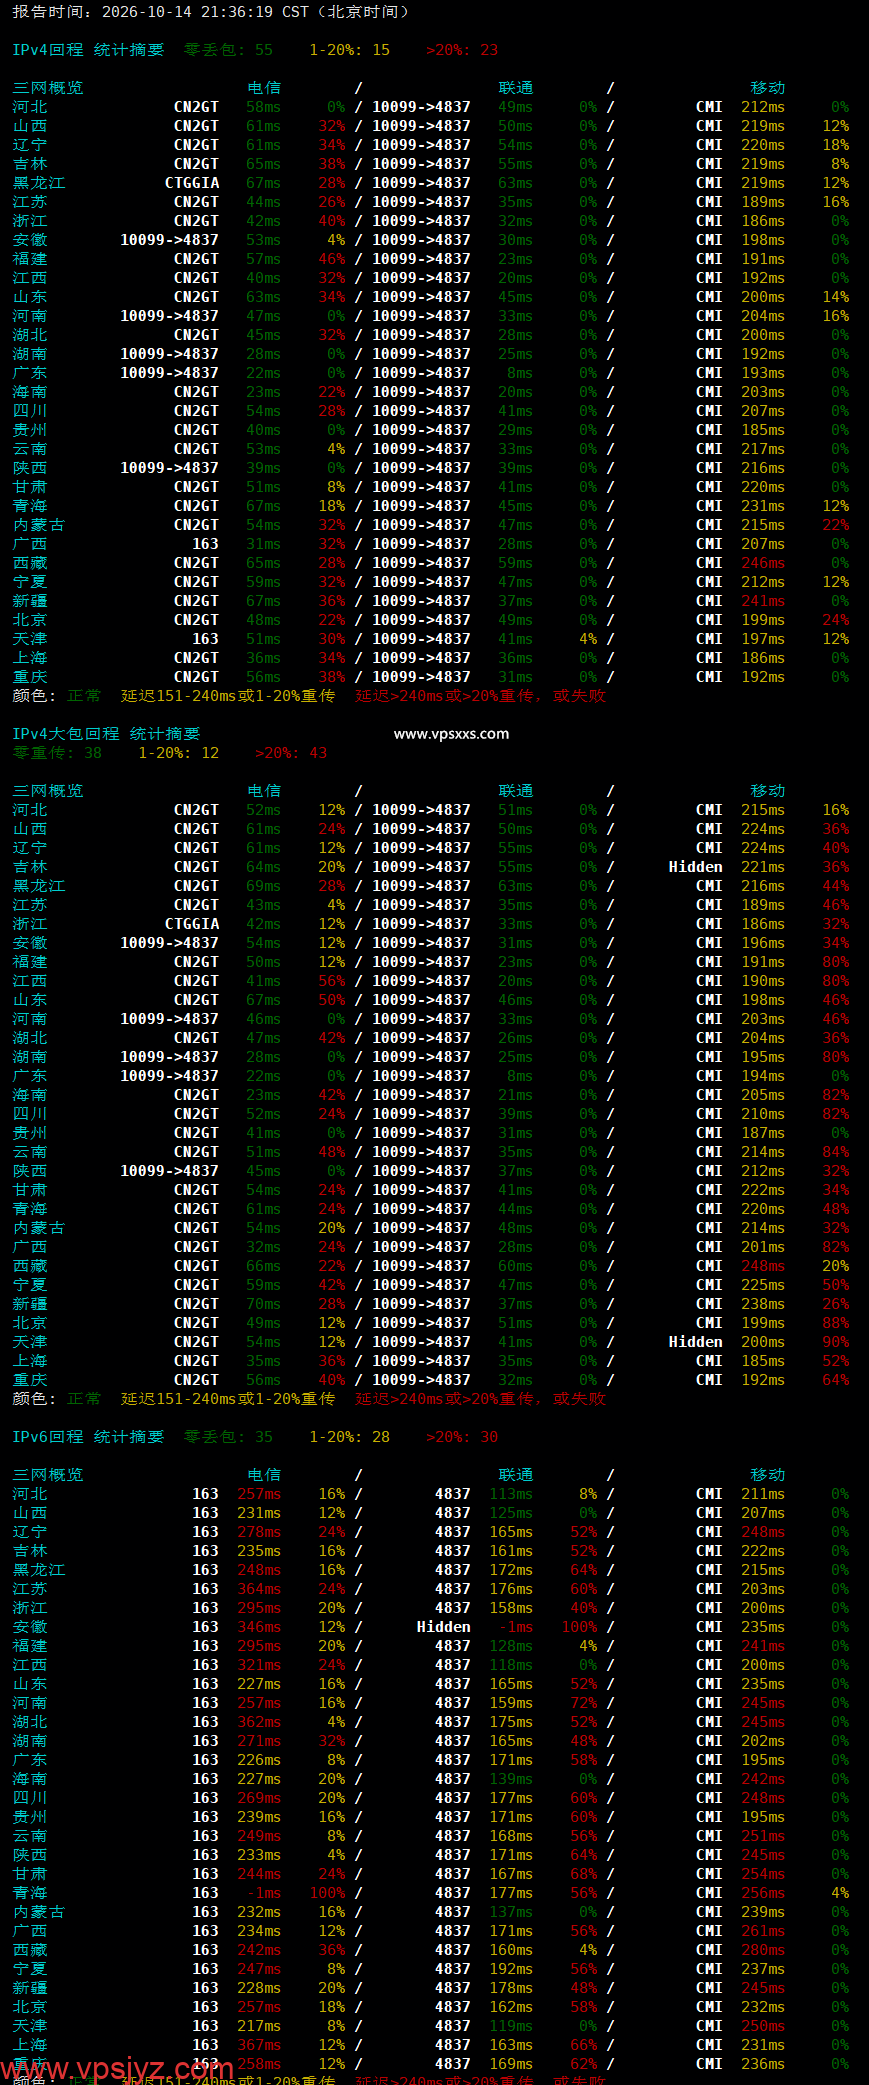869x2085 pixels.
Task: Click 'Hidden' in the 天津 row of 大包回程
Action: click(x=696, y=1342)
